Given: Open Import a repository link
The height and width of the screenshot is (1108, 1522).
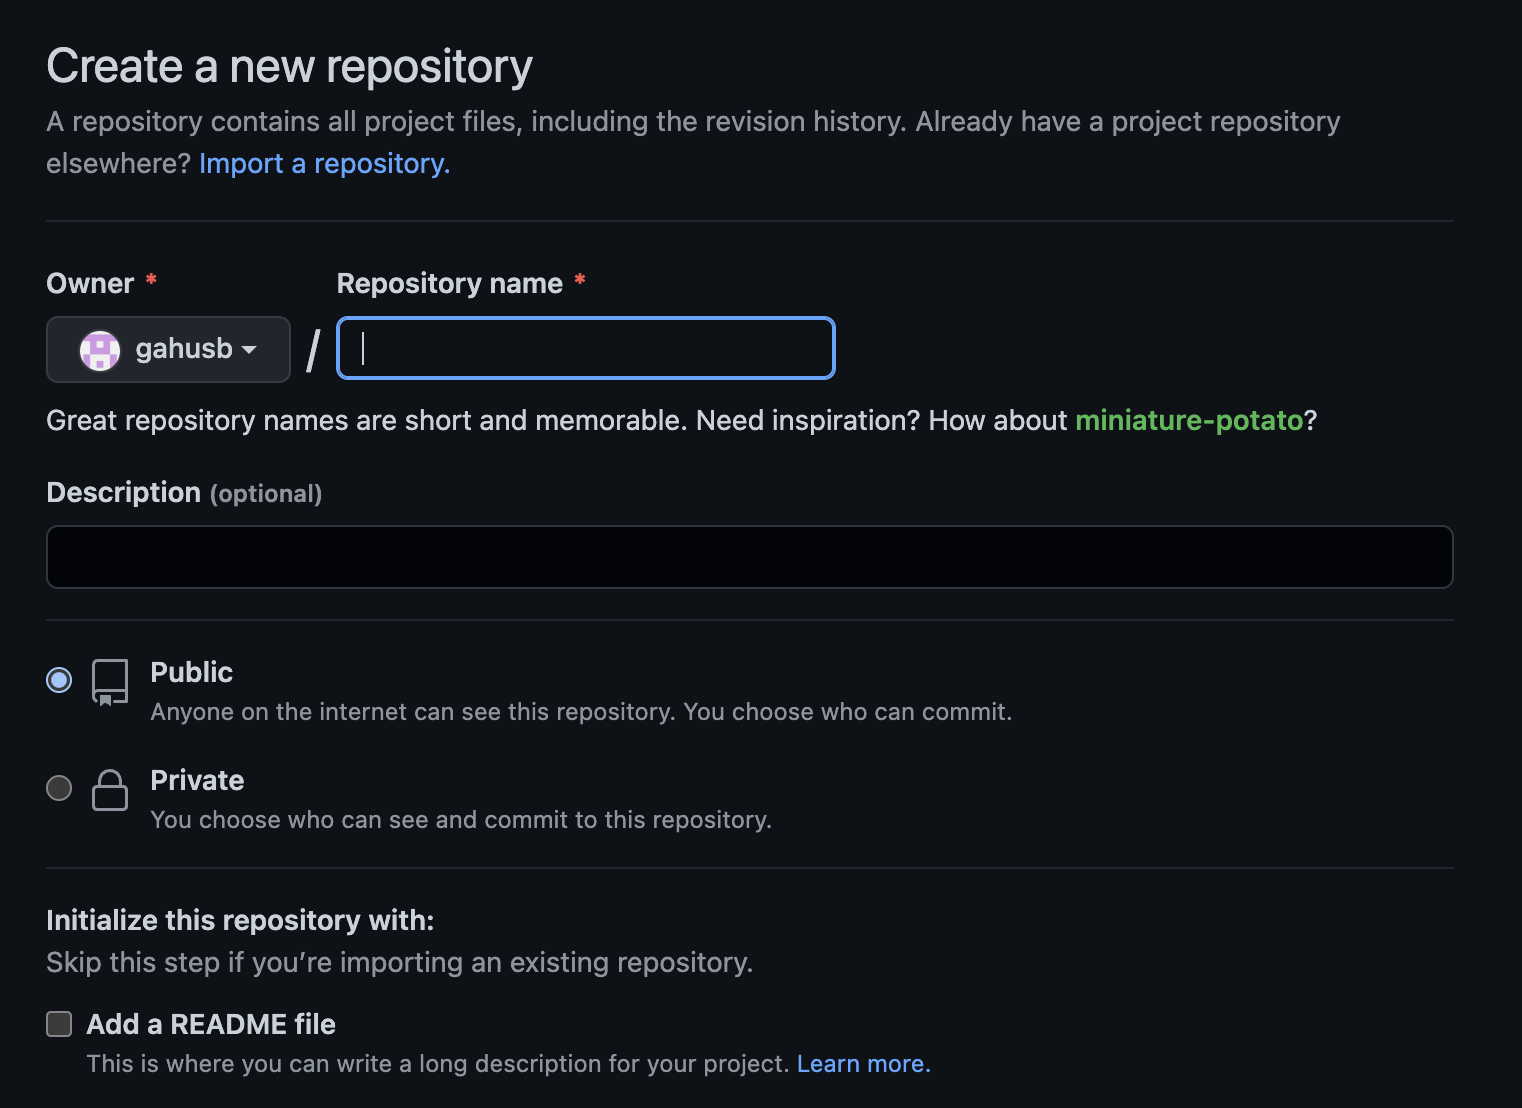Looking at the screenshot, I should 324,162.
